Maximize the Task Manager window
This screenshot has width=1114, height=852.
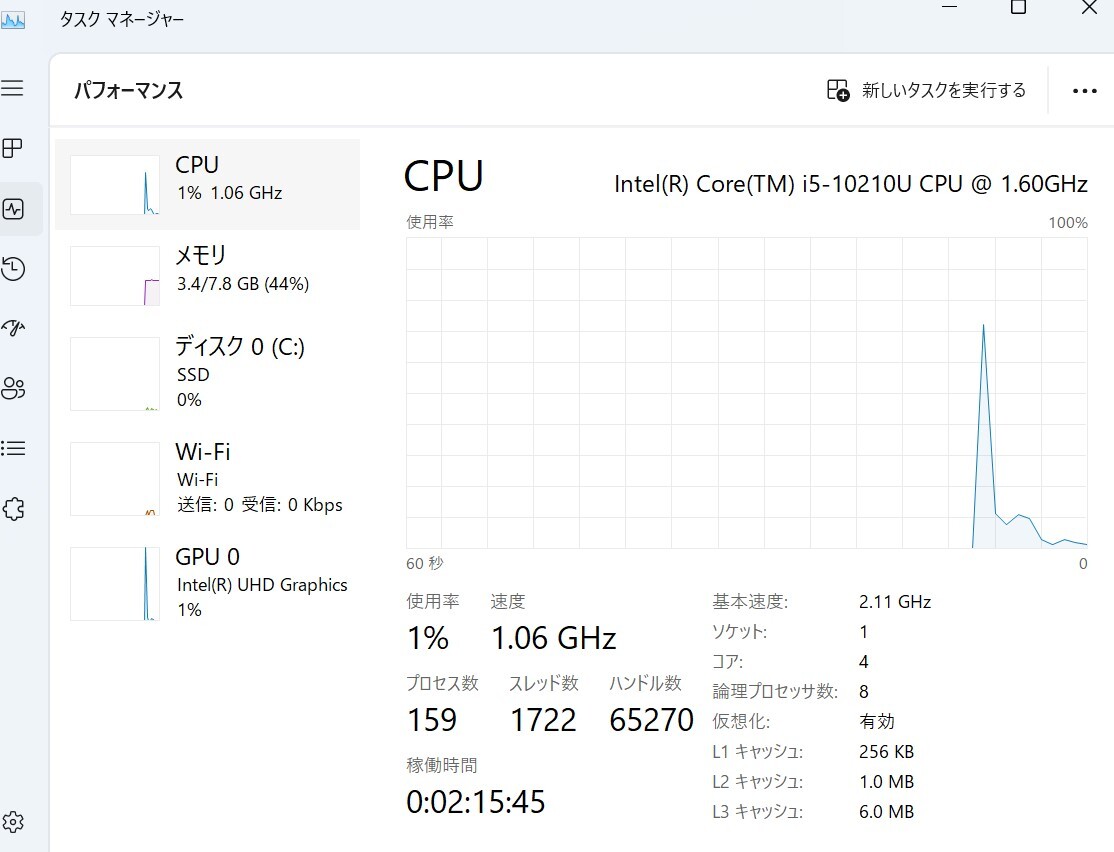(1018, 7)
